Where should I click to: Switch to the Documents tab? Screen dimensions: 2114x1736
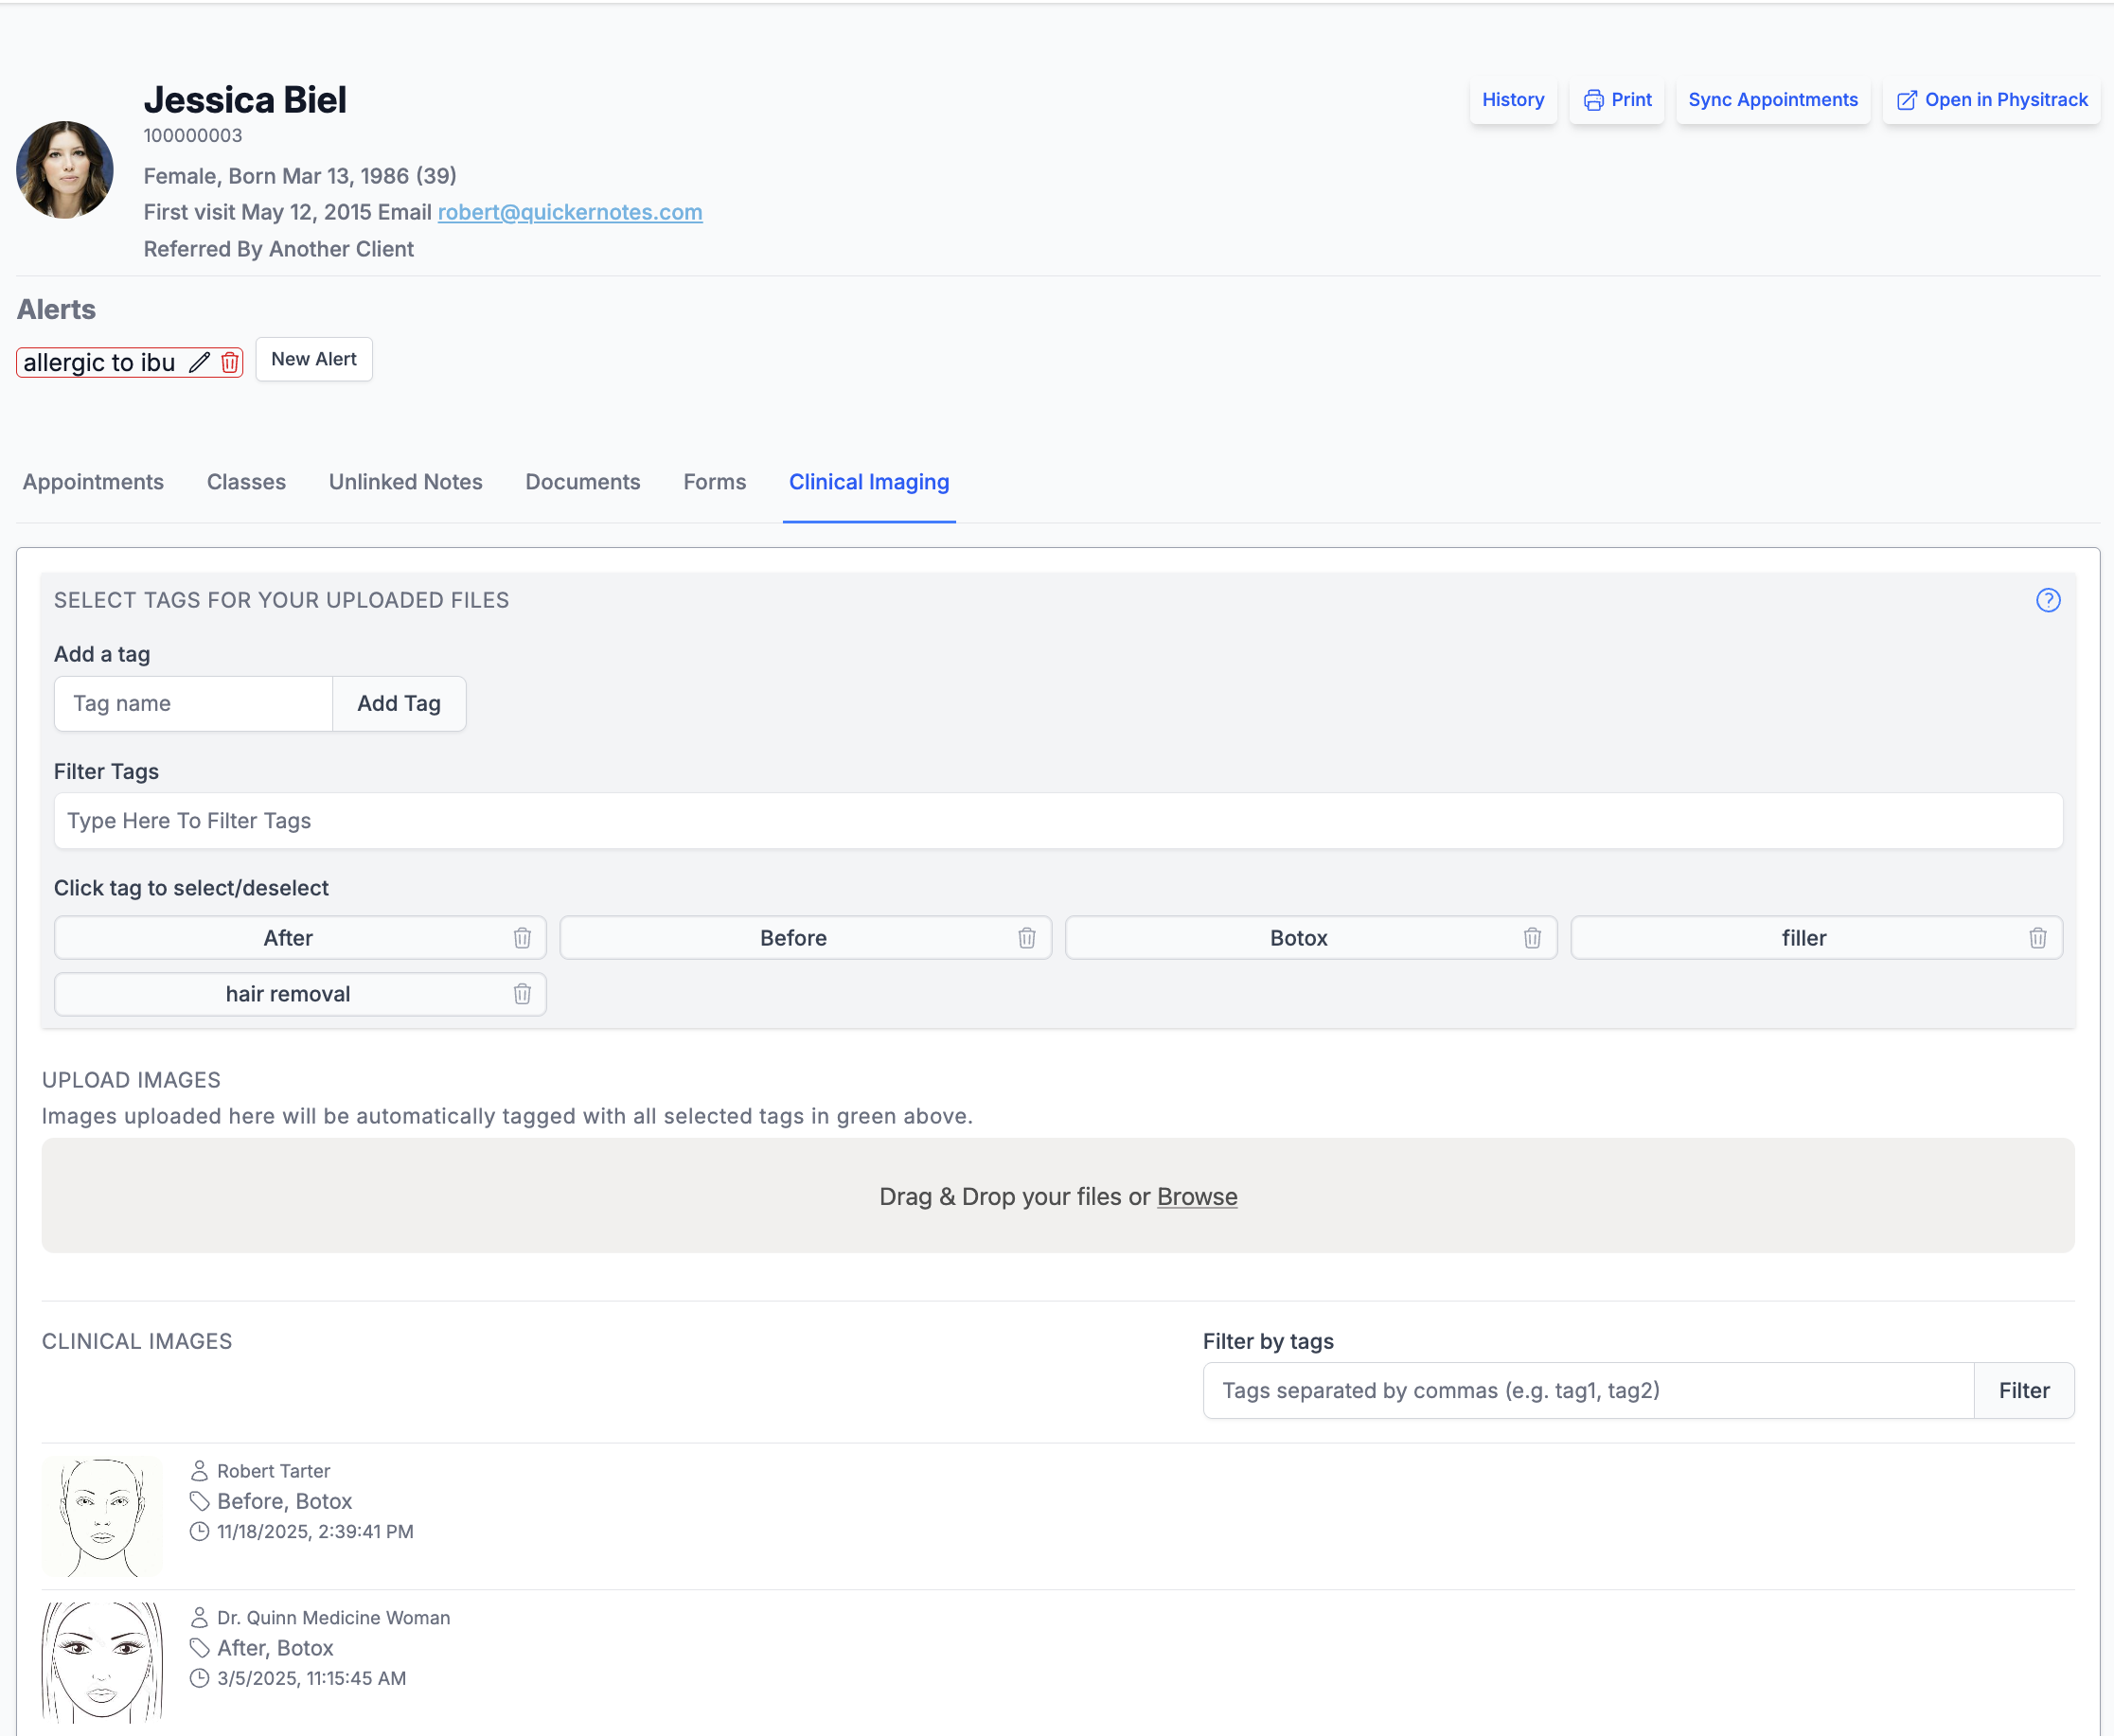[582, 482]
